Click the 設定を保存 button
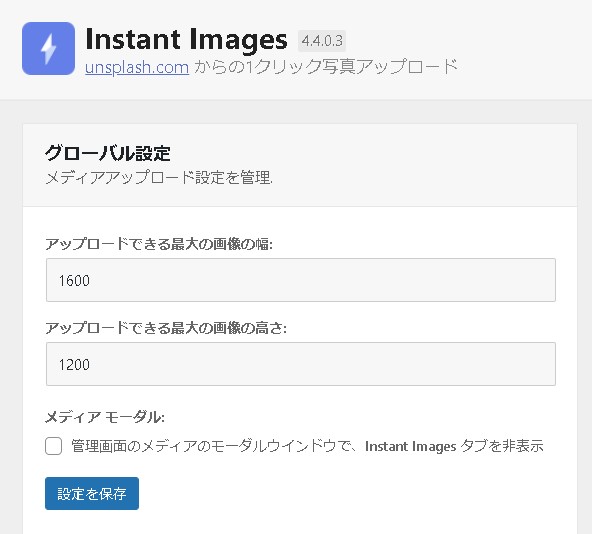592x534 pixels. 92,494
